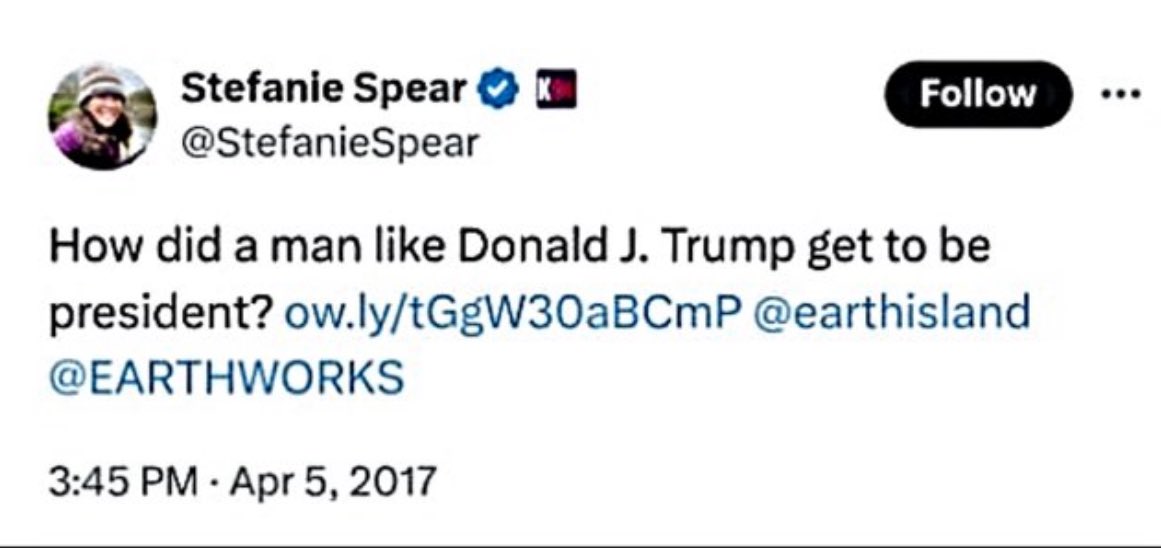Click the horizontal divider below the timestamp
1161x548 pixels.
click(x=580, y=545)
